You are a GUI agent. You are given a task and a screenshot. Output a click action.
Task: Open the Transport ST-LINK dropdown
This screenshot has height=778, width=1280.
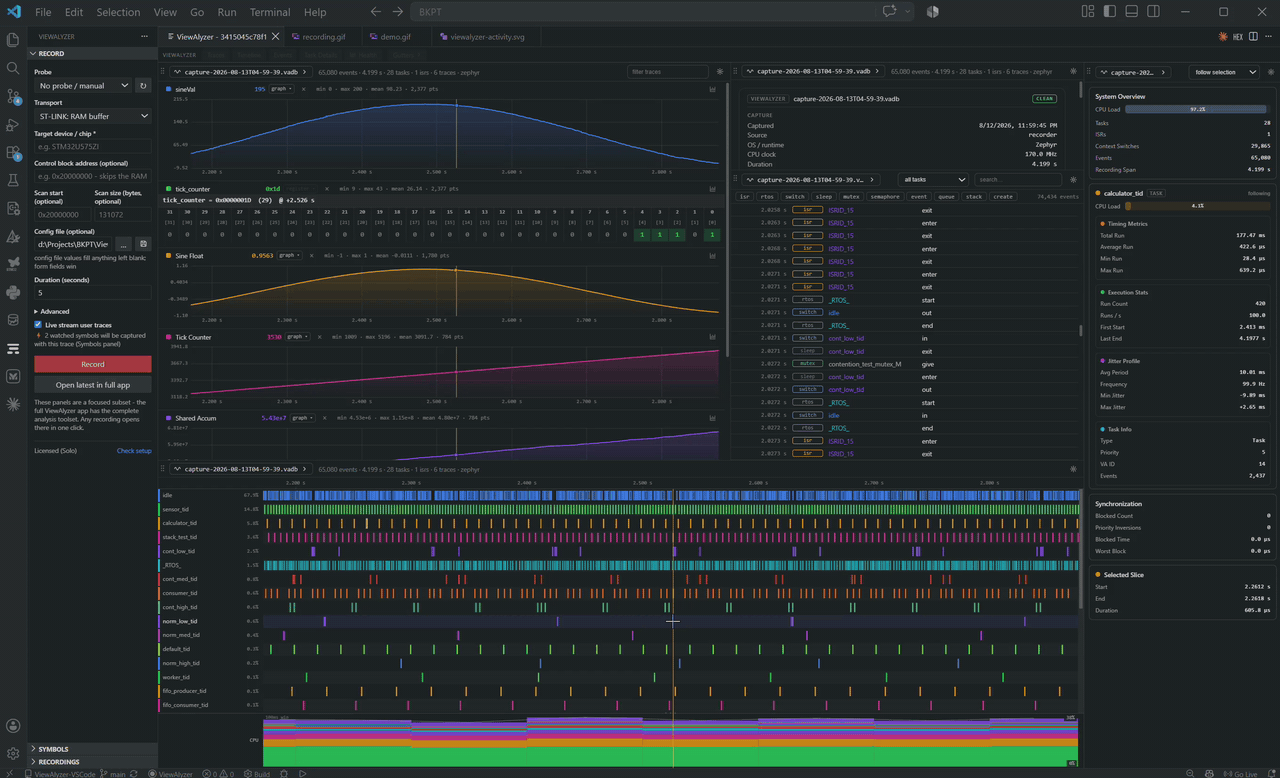(92, 116)
